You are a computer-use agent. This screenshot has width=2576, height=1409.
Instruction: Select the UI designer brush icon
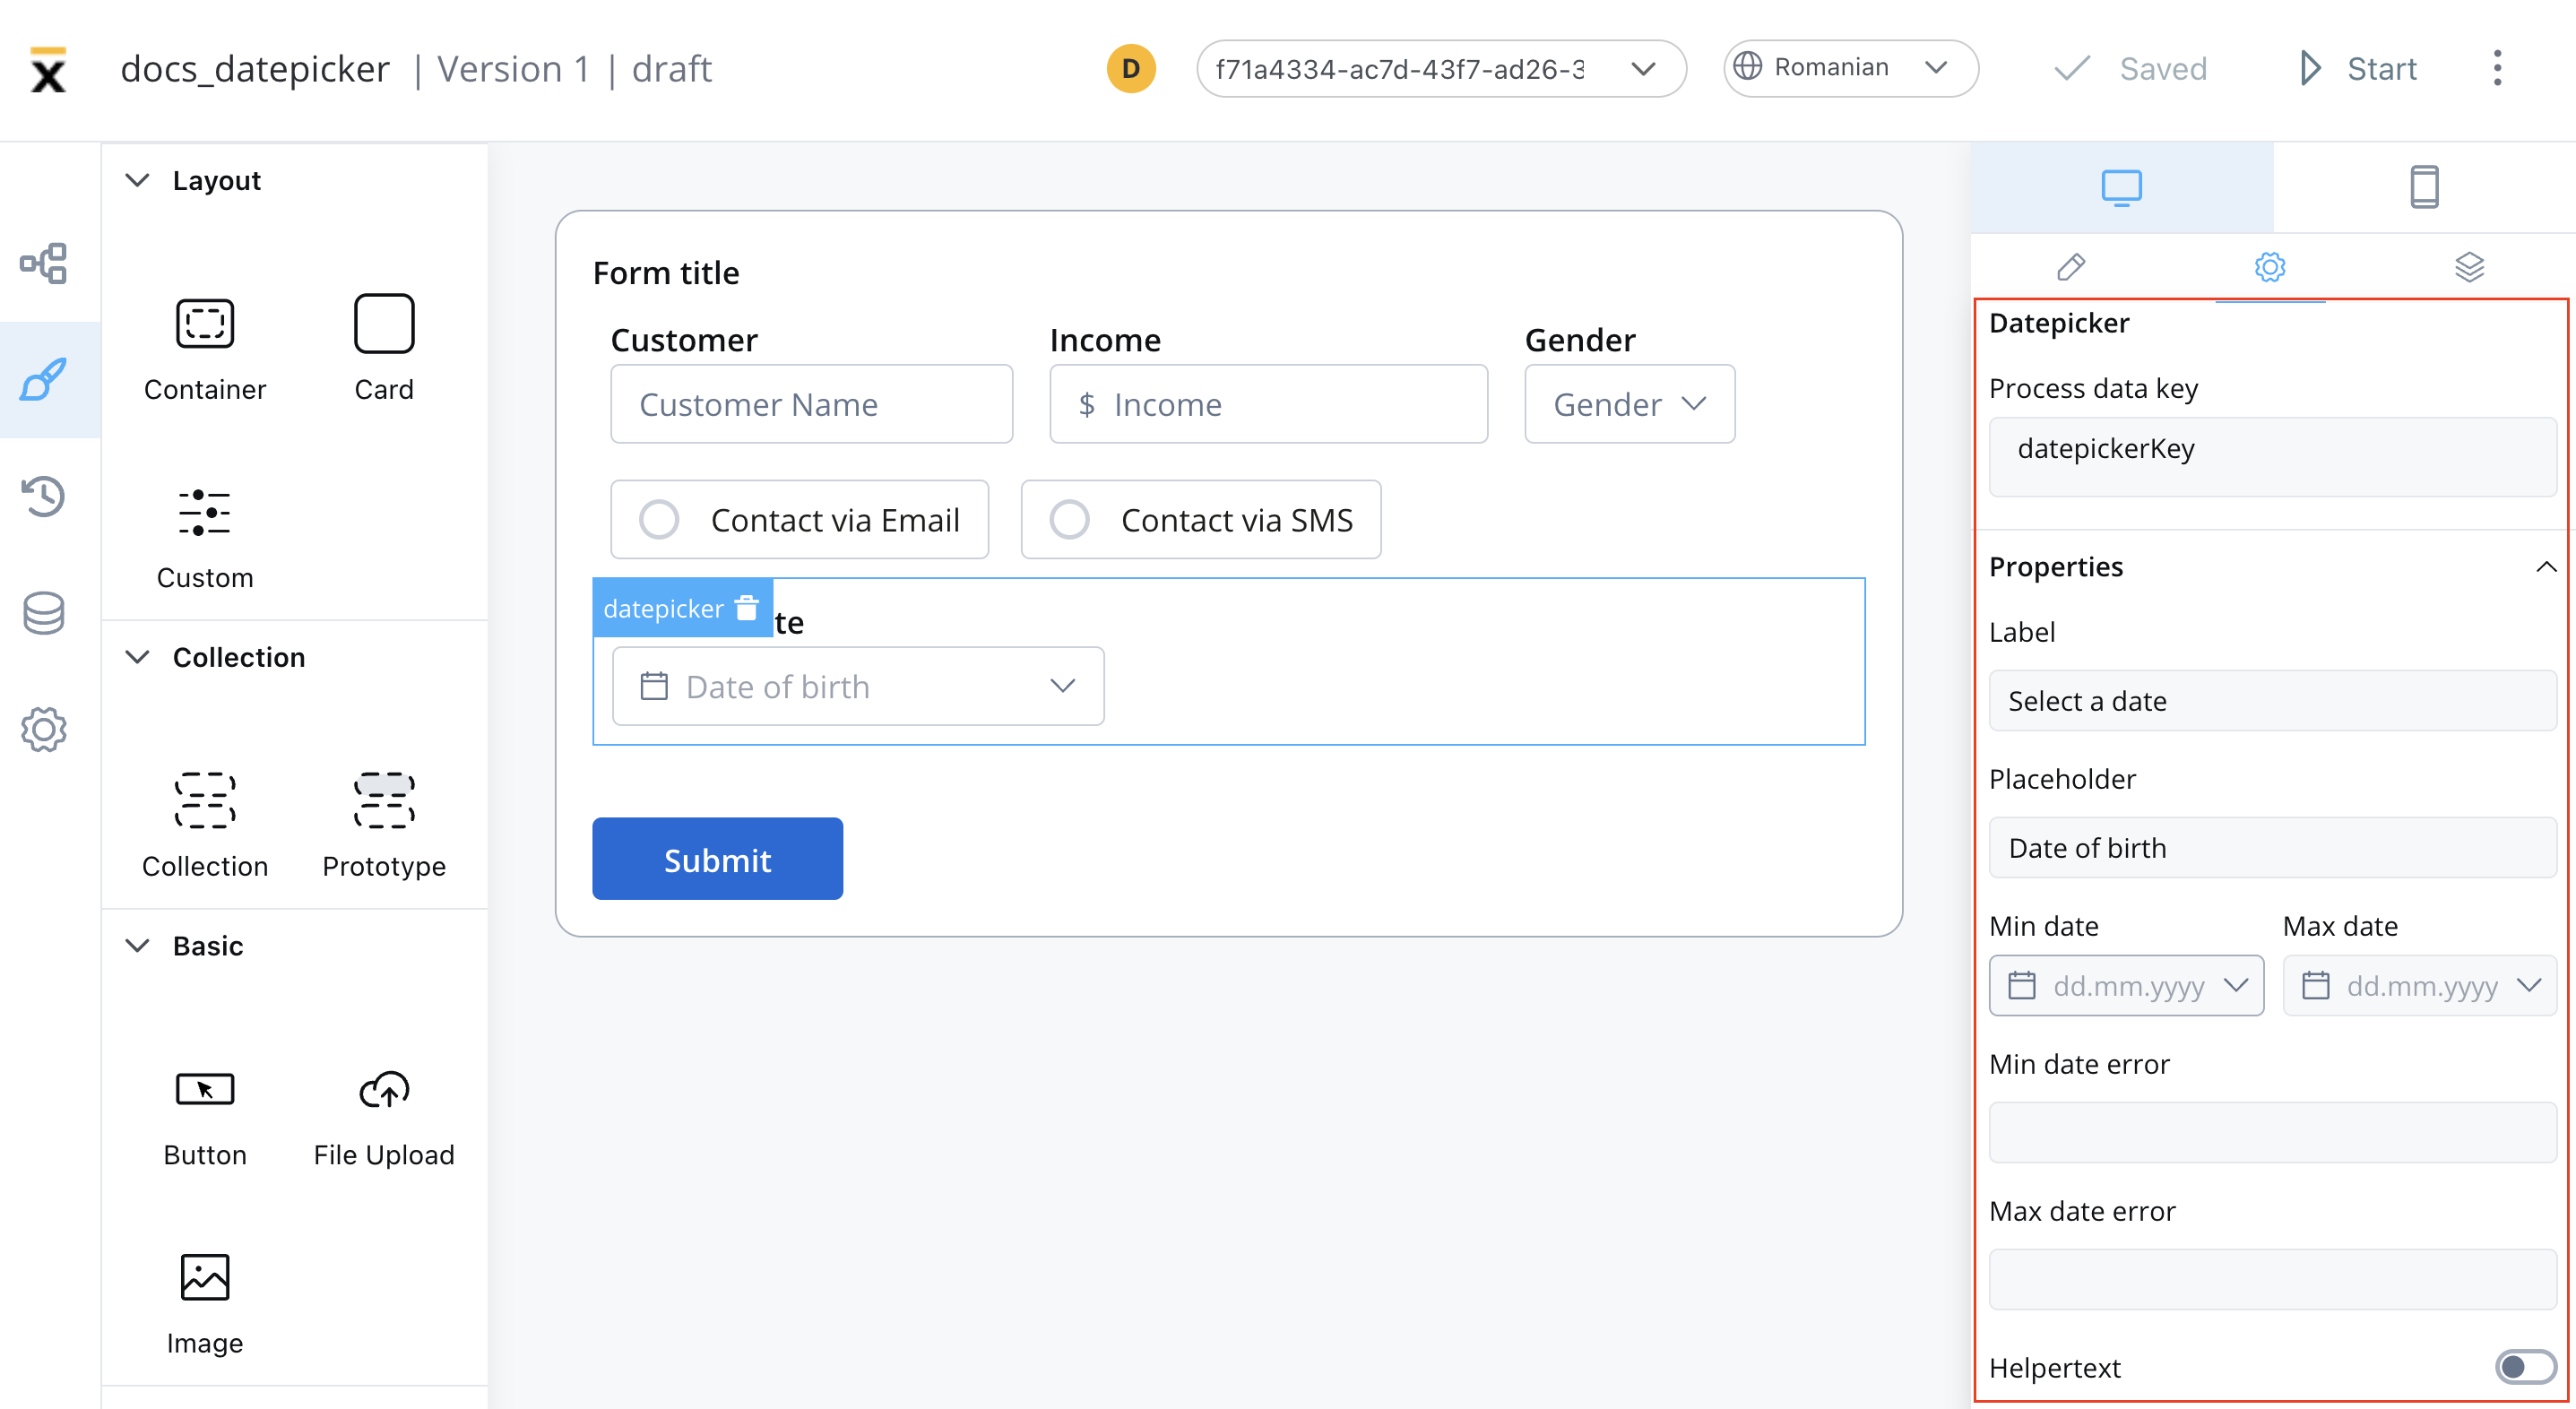pos(44,380)
